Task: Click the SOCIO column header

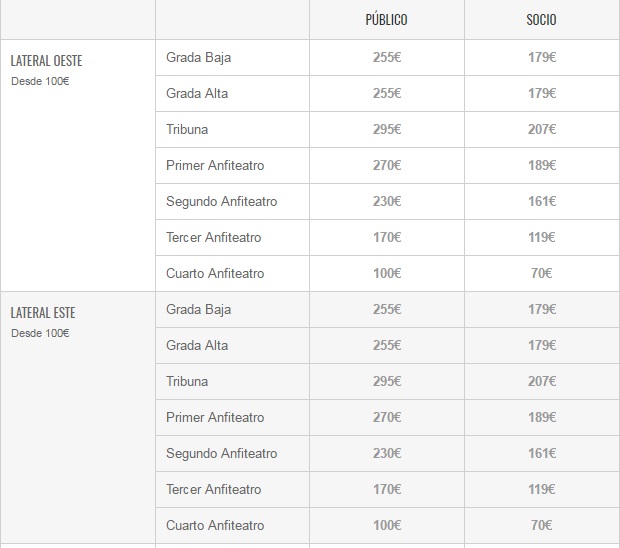Action: click(x=541, y=20)
